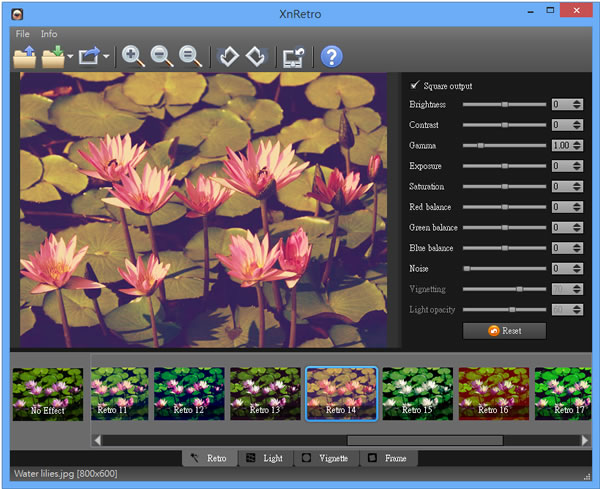Open the settings icon in toolbar
This screenshot has height=489, width=600.
tap(293, 57)
